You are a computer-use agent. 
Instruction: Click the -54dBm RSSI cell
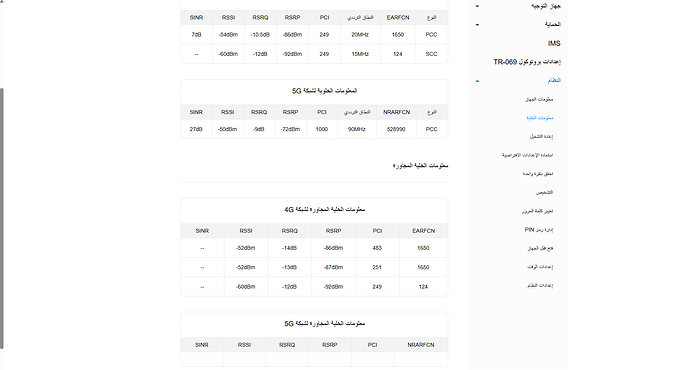click(x=228, y=35)
